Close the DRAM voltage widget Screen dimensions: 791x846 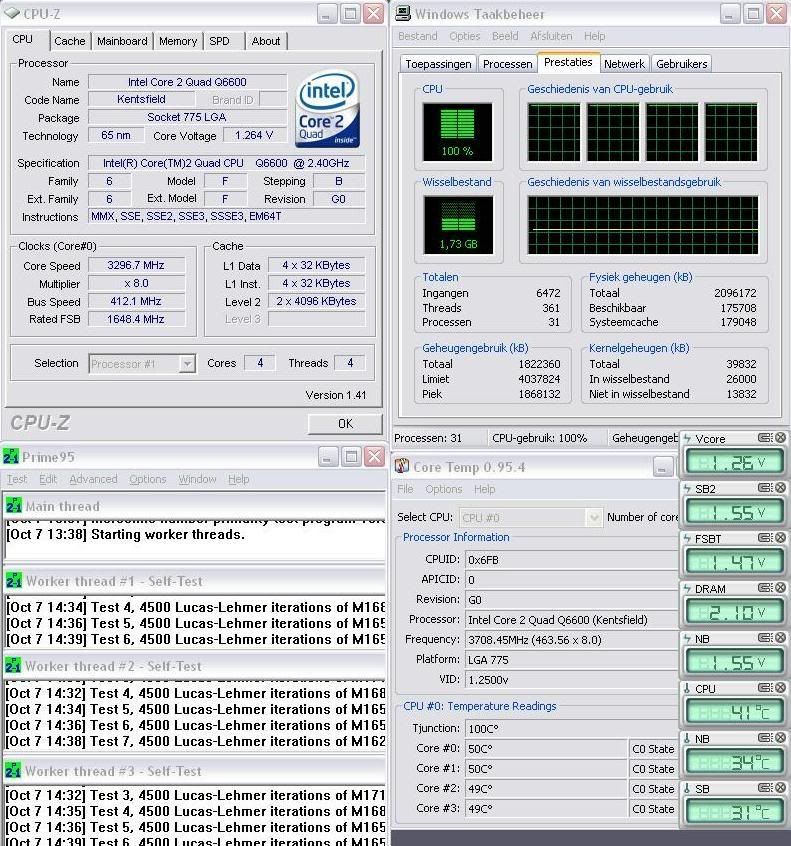[780, 588]
